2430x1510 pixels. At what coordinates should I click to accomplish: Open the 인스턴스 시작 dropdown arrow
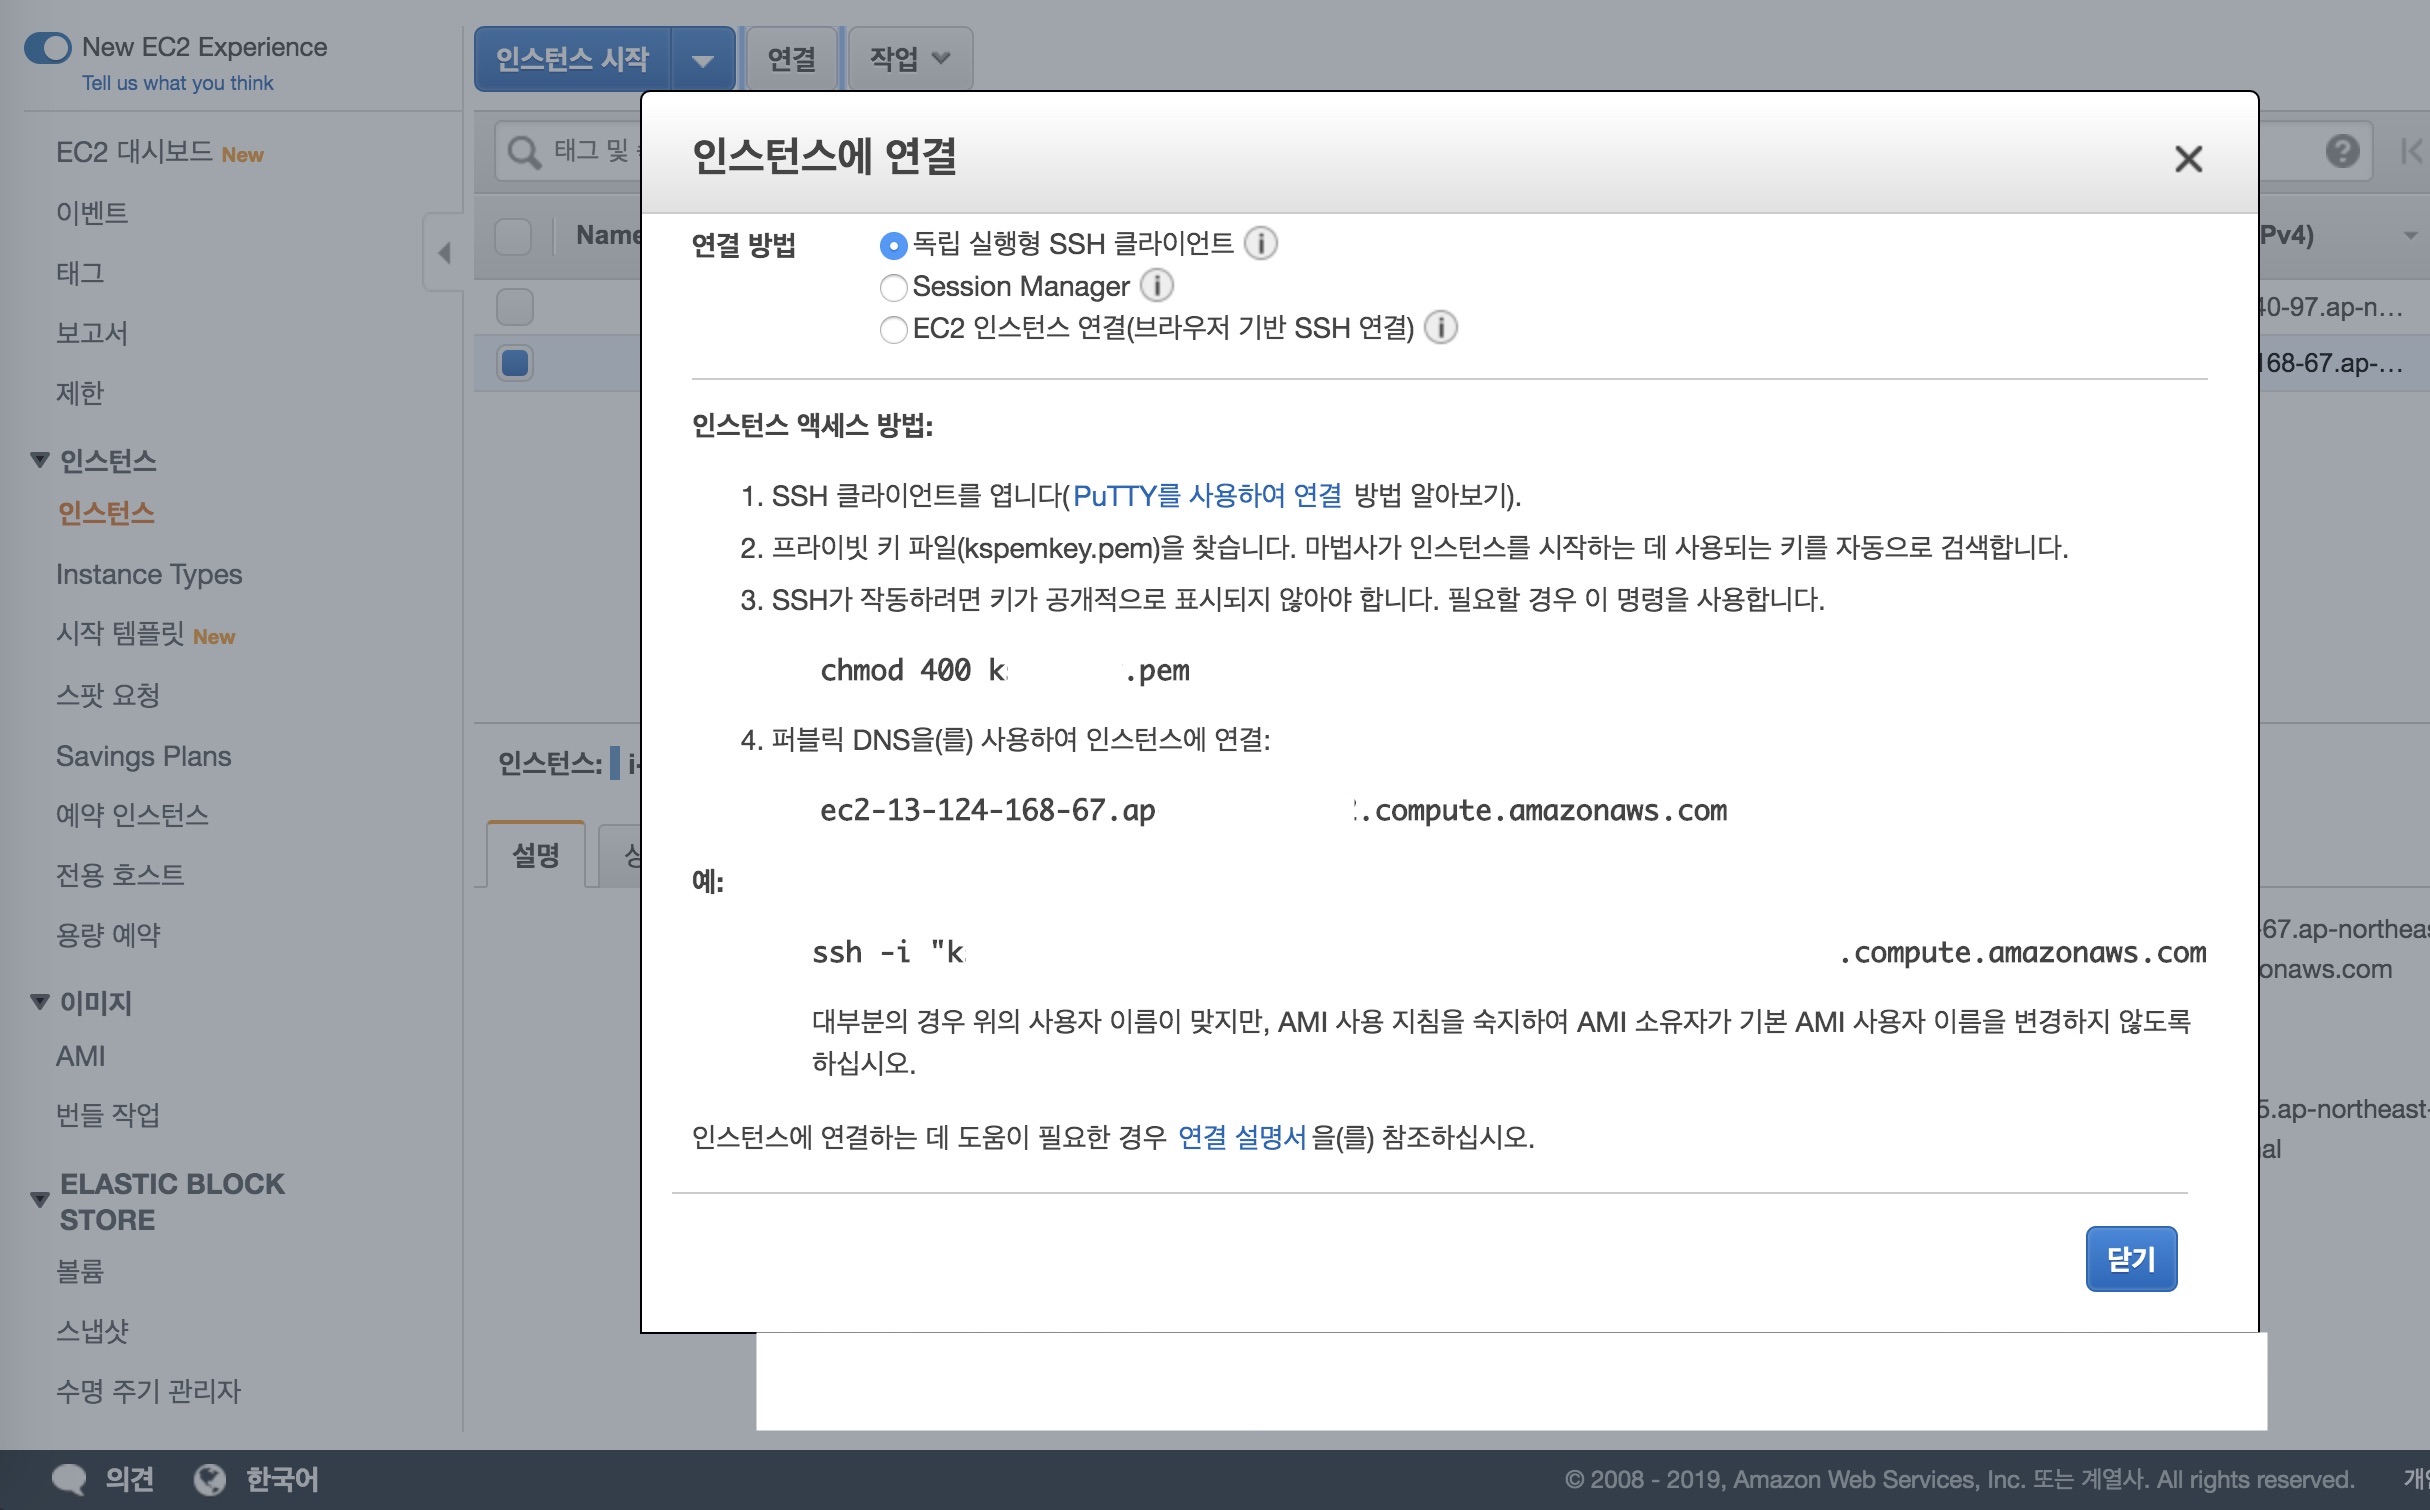(703, 60)
